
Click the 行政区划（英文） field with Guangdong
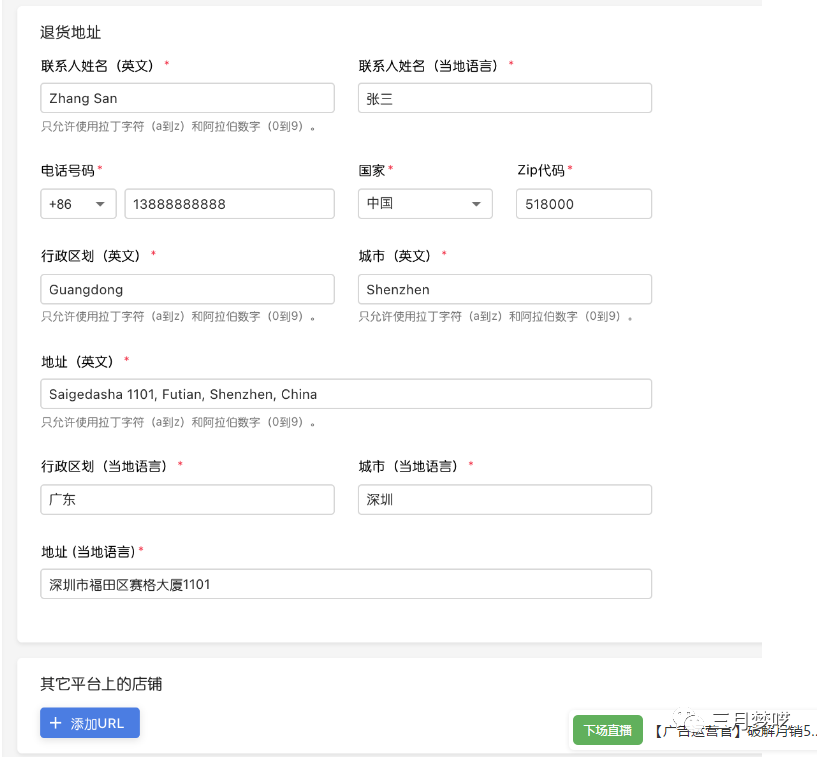point(187,290)
